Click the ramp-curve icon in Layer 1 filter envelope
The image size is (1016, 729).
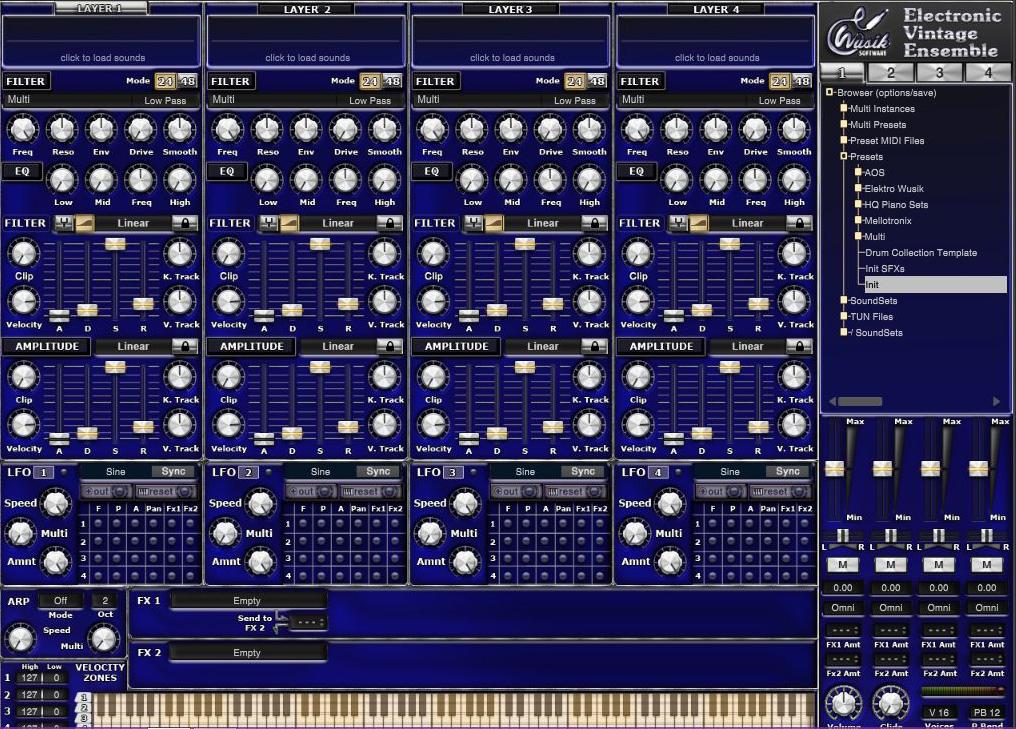[85, 223]
